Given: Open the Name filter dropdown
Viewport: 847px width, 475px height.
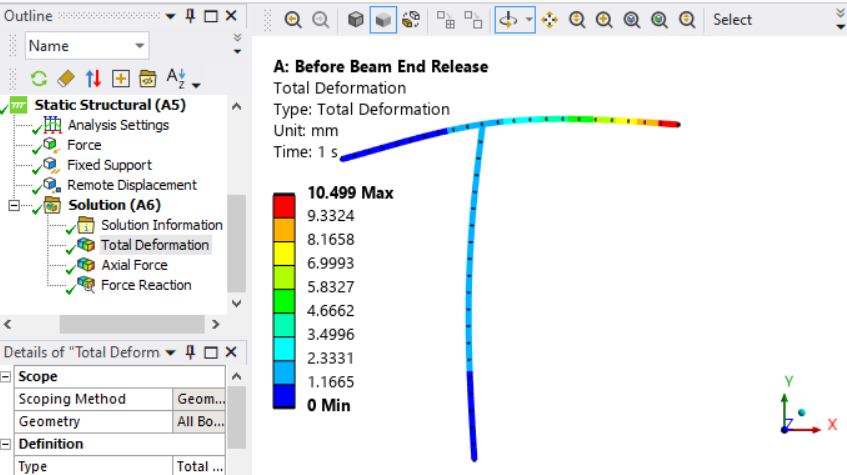Looking at the screenshot, I should pos(87,46).
